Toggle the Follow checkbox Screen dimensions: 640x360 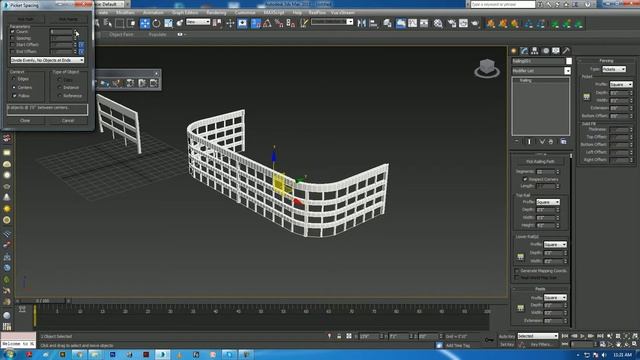coord(15,96)
